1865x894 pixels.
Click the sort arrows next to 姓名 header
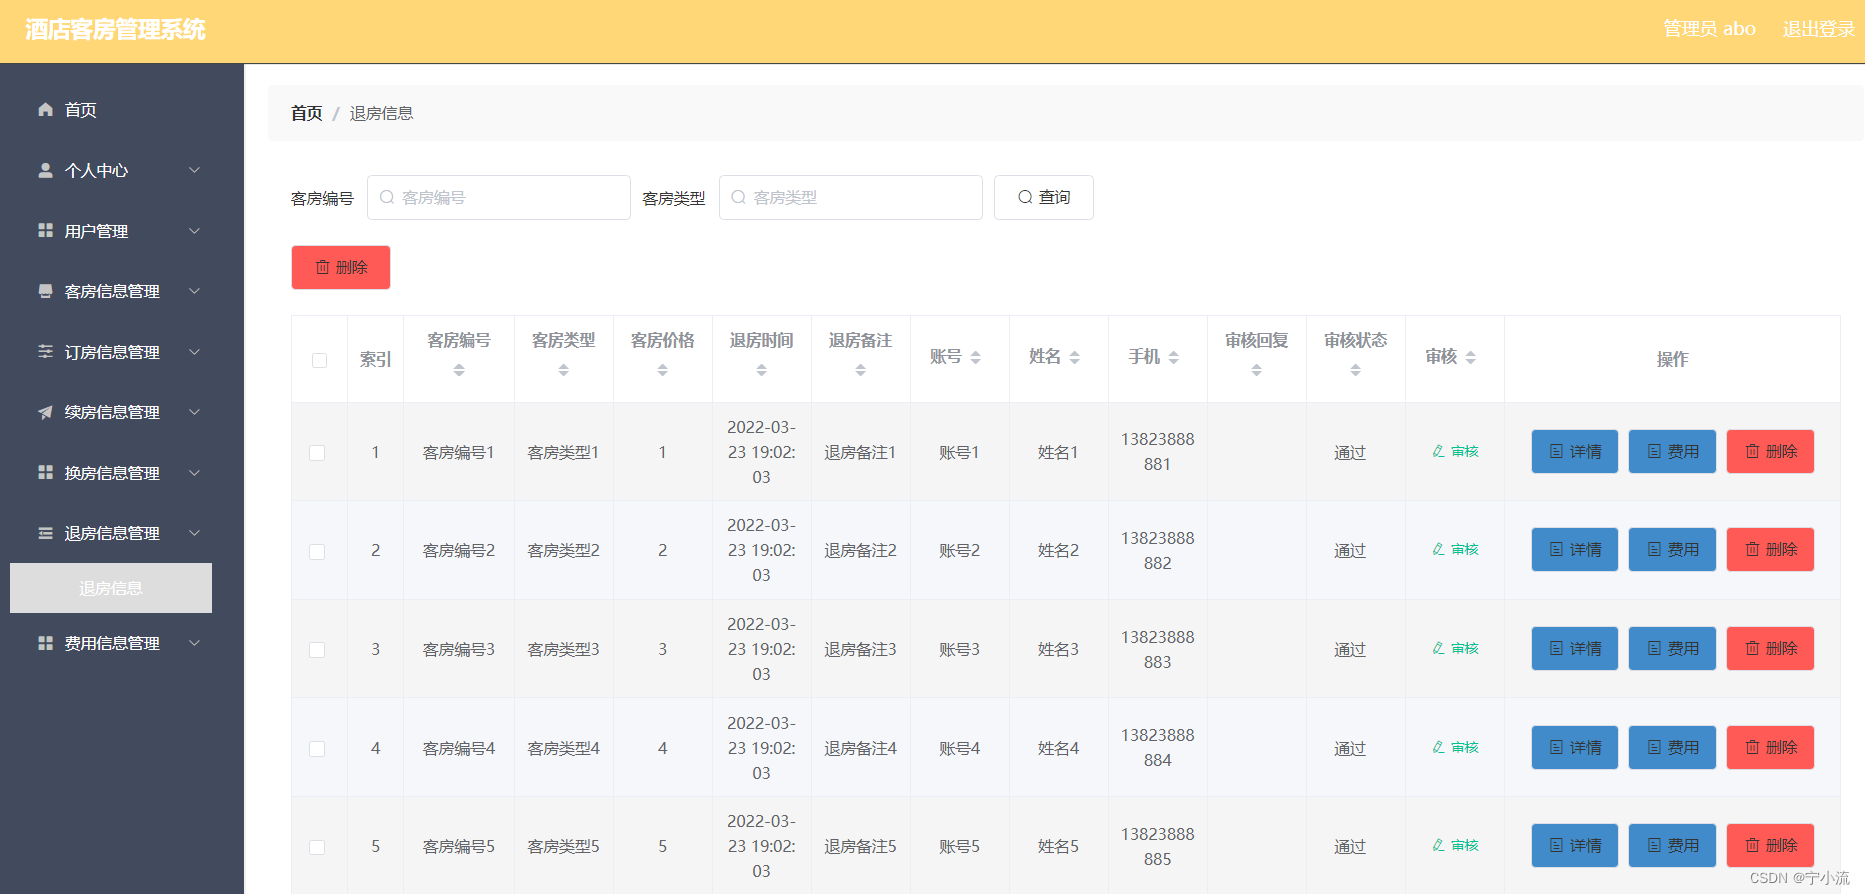click(1074, 357)
